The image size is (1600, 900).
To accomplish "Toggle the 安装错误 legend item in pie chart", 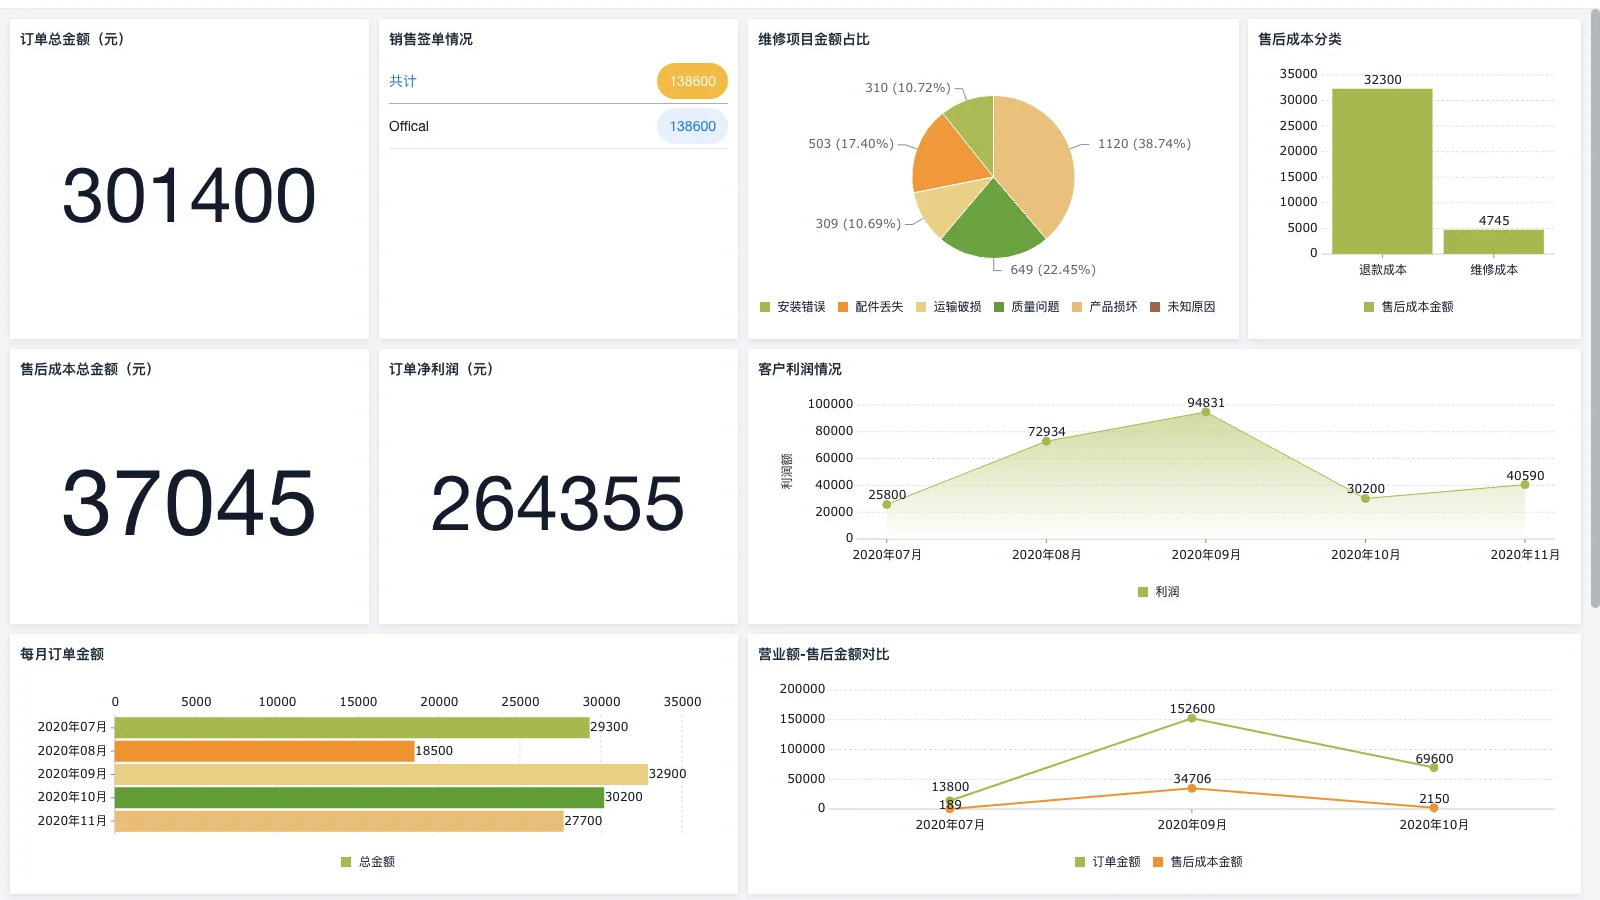I will pyautogui.click(x=792, y=307).
